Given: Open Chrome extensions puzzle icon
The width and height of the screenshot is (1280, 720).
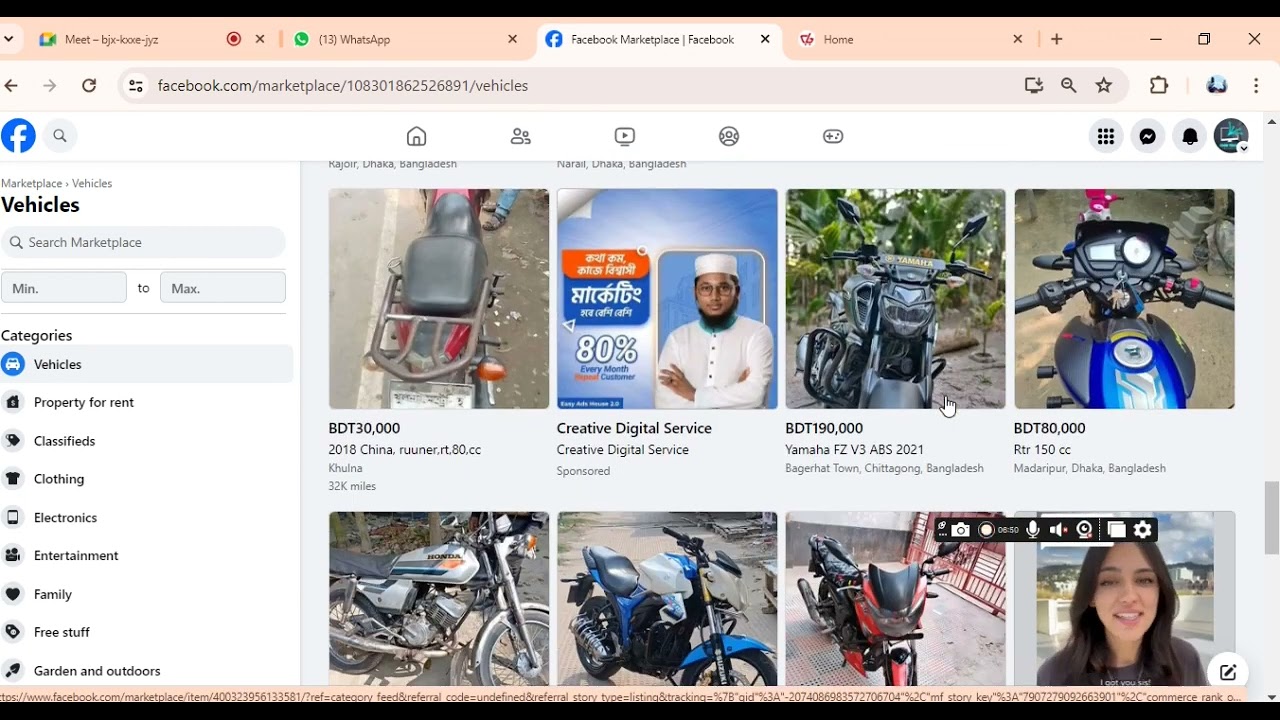Looking at the screenshot, I should pyautogui.click(x=1159, y=86).
